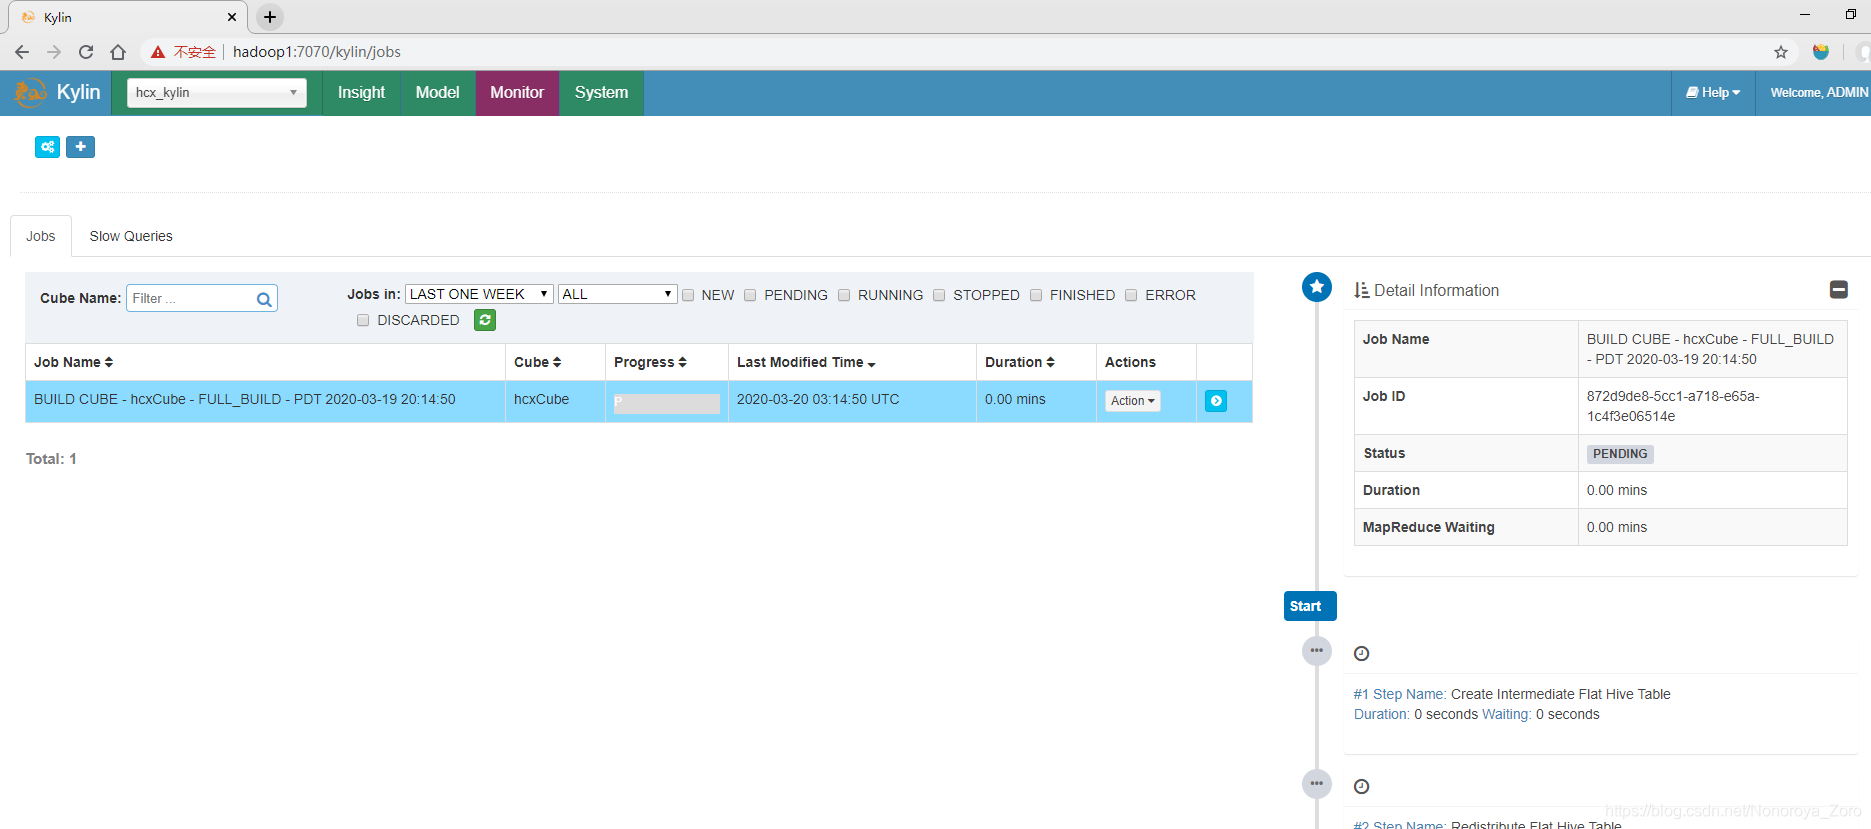Toggle the FINISHED status checkbox
The height and width of the screenshot is (829, 1871).
[x=1036, y=295]
